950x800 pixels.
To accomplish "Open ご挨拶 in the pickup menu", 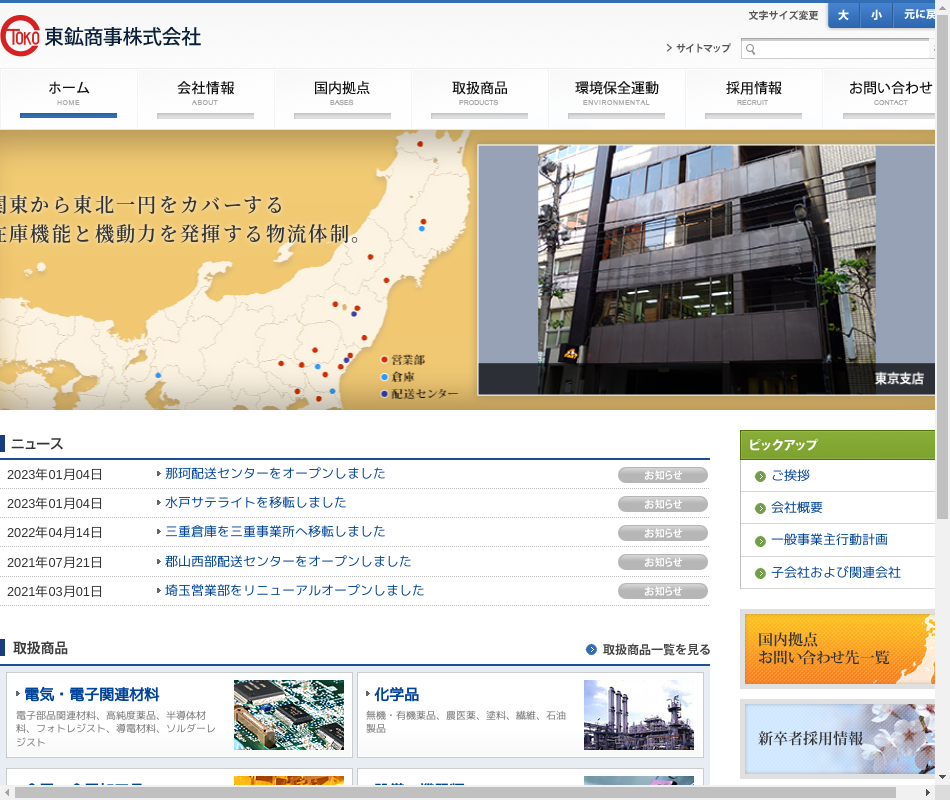I will pos(790,476).
